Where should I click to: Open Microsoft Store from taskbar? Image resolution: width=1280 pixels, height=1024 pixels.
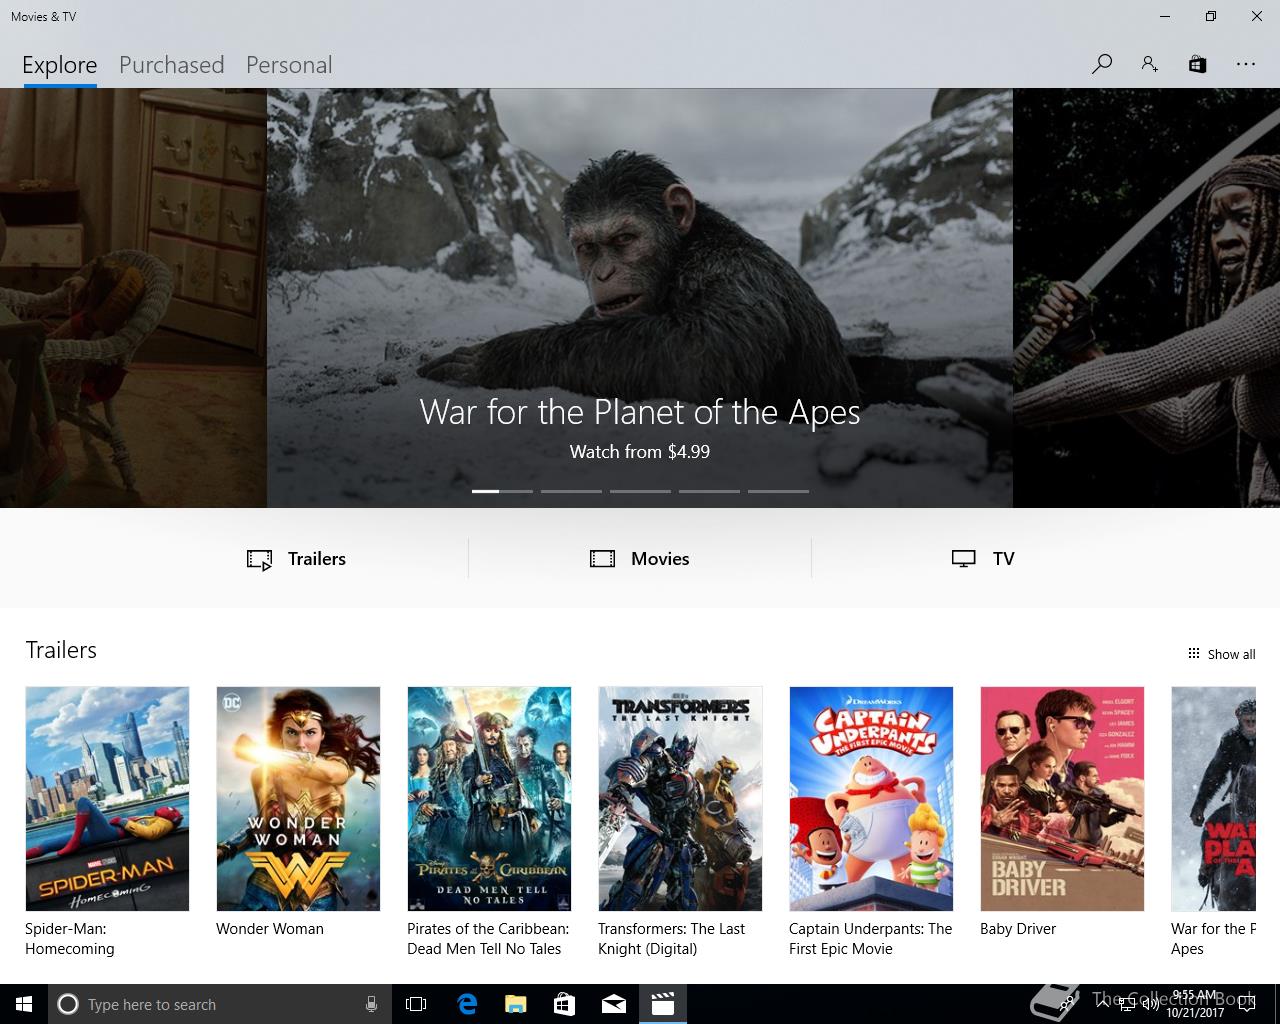click(x=564, y=1004)
